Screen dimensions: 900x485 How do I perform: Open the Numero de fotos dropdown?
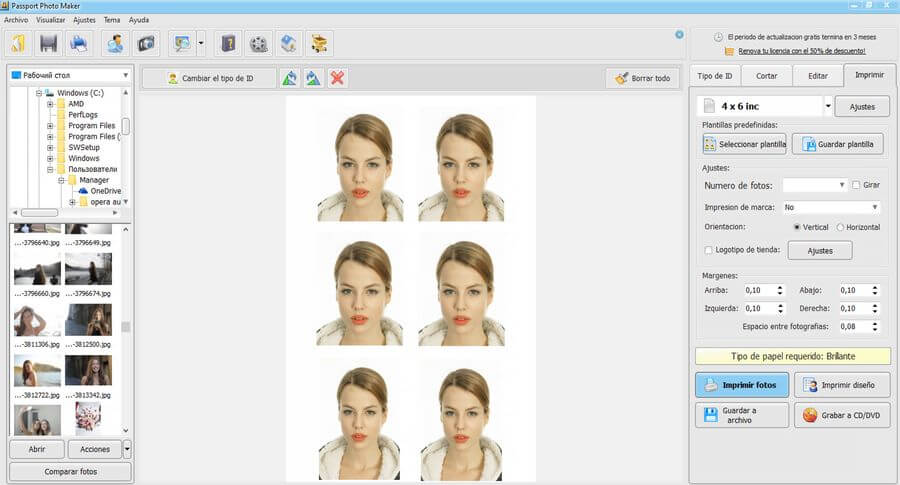(x=842, y=185)
